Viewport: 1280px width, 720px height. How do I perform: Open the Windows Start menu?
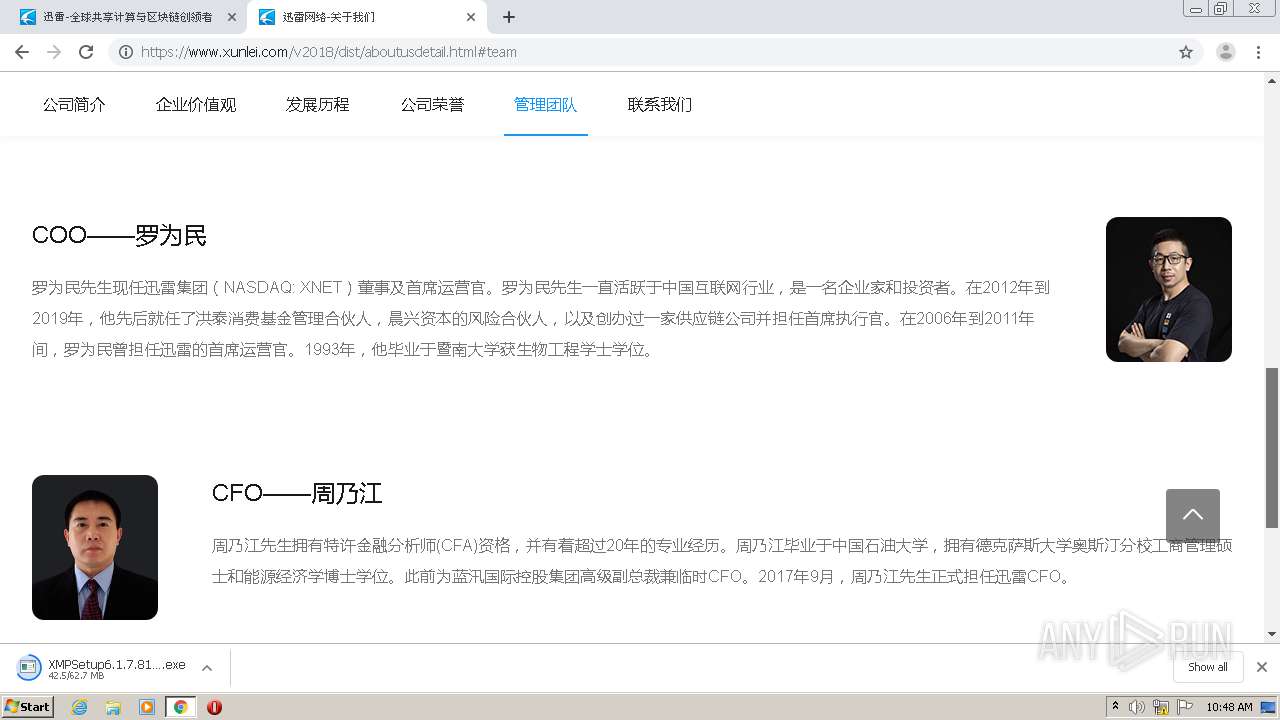tap(28, 706)
